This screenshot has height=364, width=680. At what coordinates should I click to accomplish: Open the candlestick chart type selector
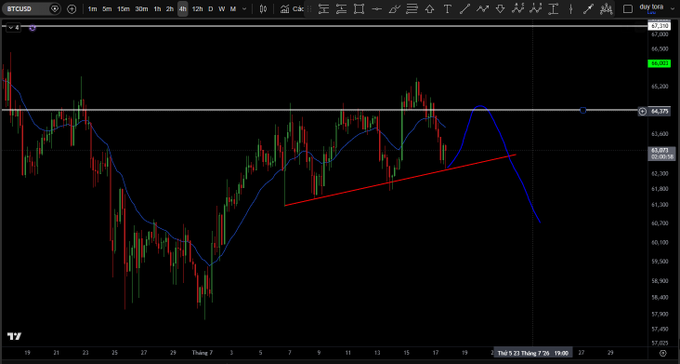(263, 9)
